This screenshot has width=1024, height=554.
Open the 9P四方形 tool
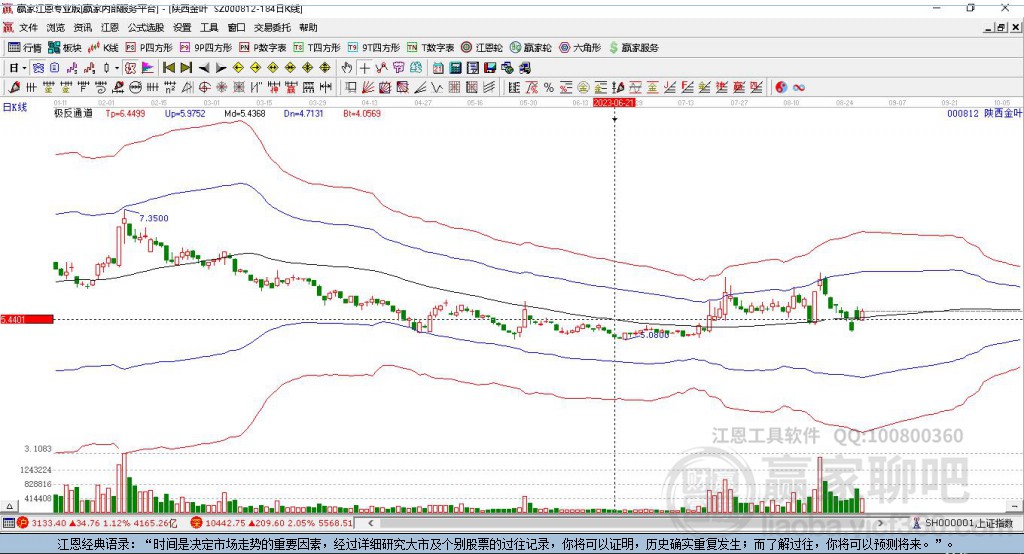205,48
